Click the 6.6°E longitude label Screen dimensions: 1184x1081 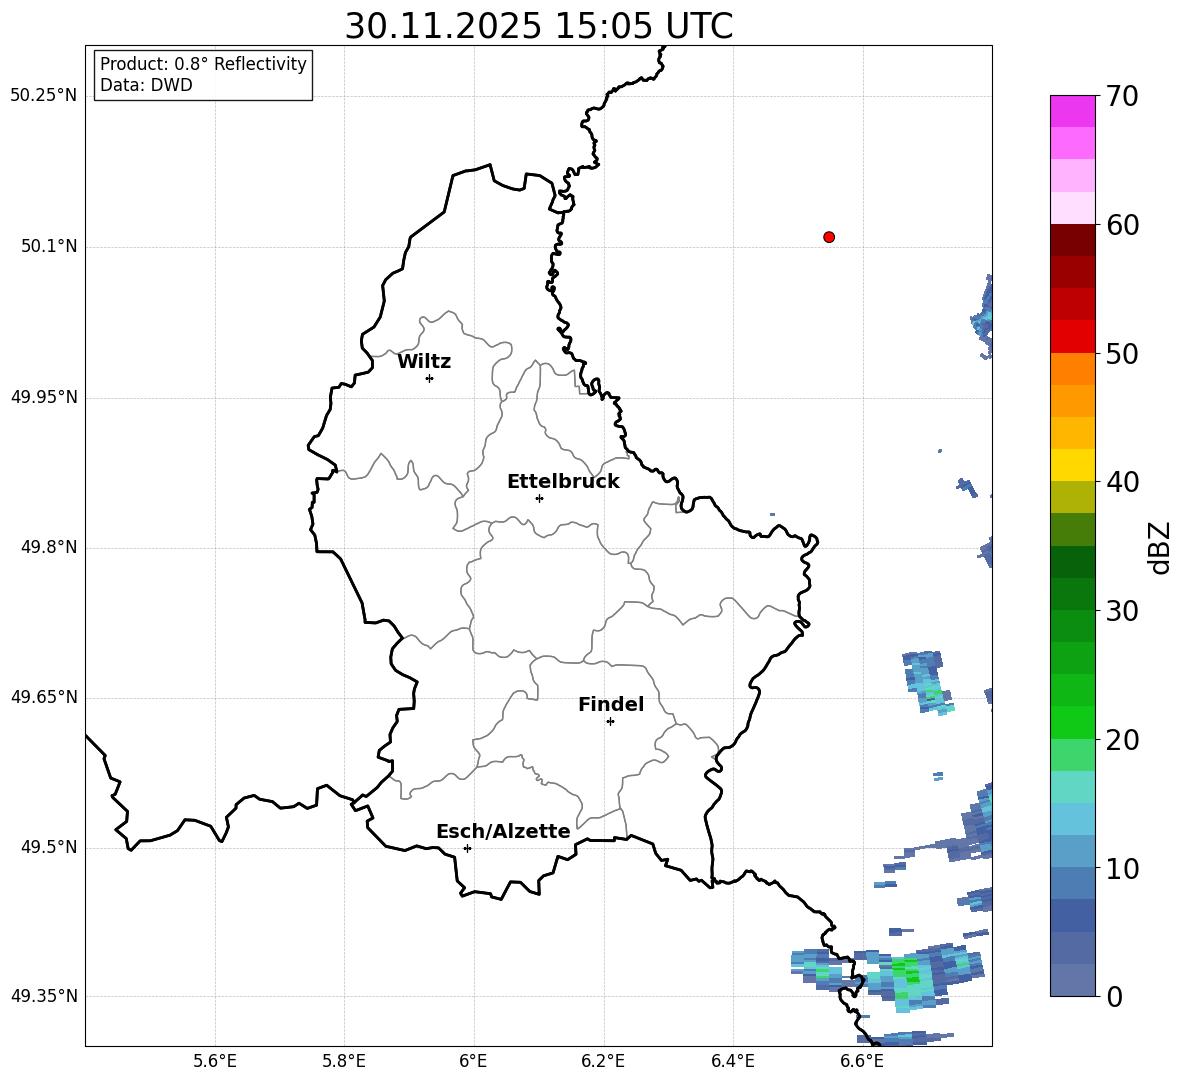862,1061
